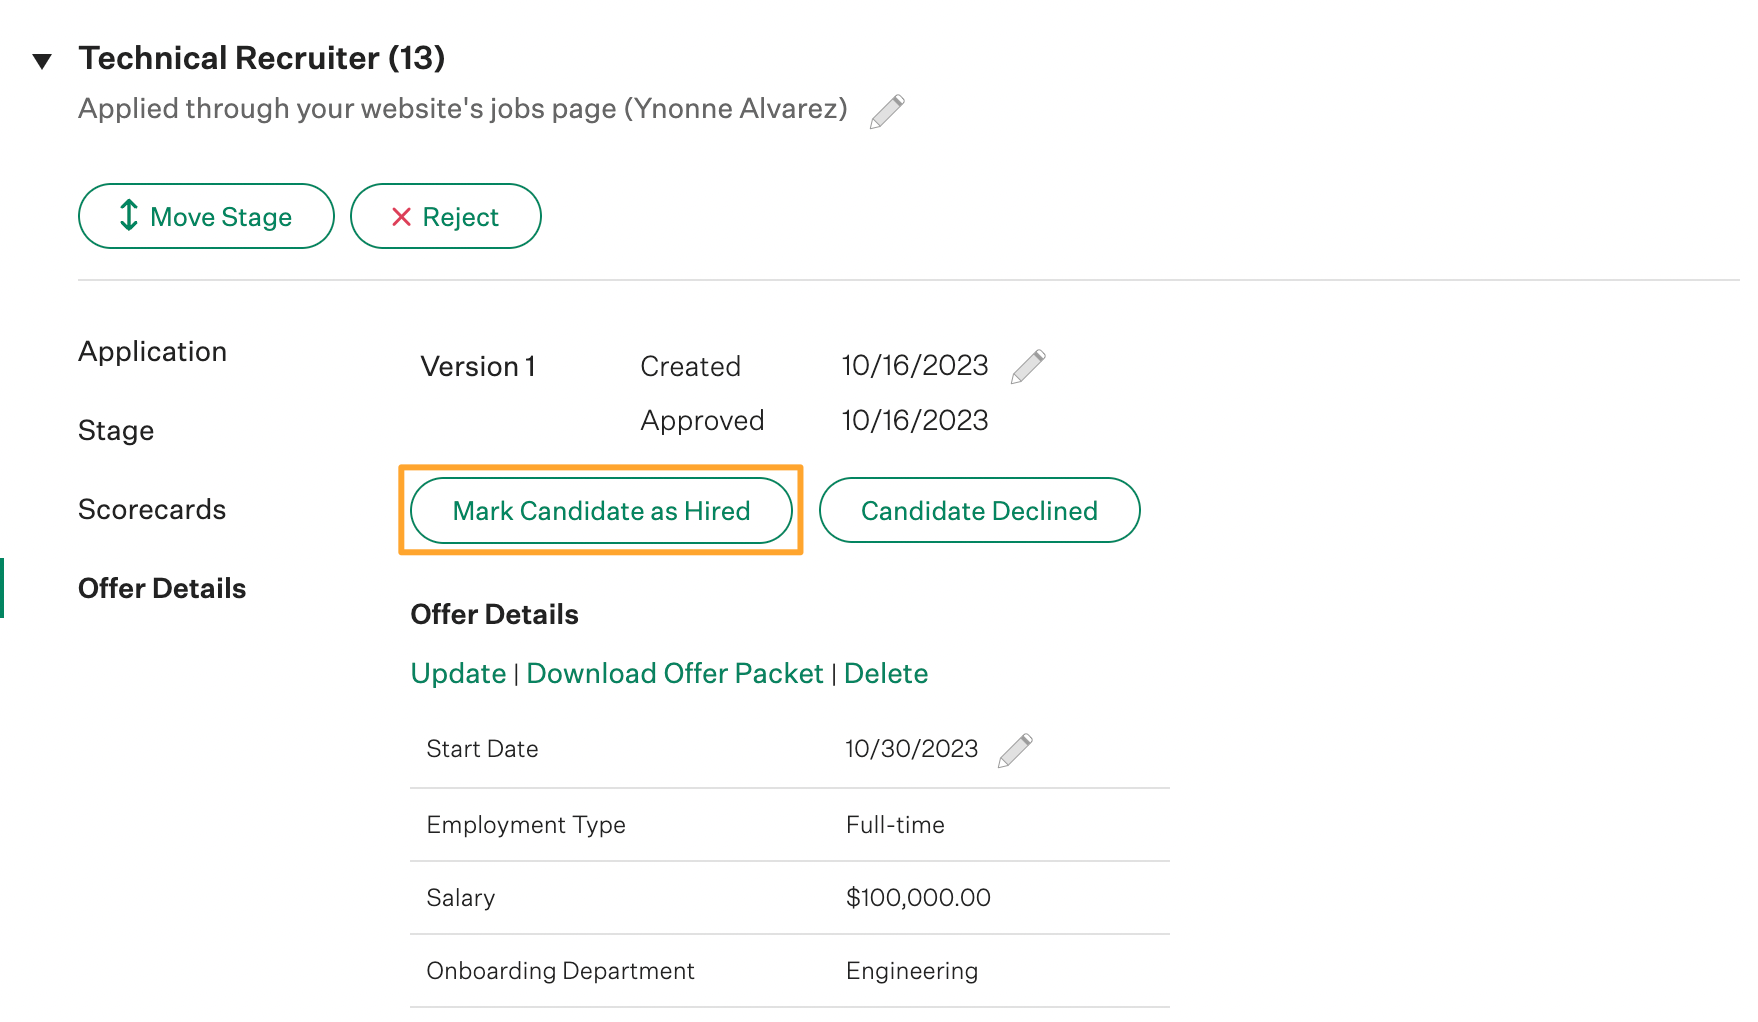Image resolution: width=1758 pixels, height=1022 pixels.
Task: Switch to the Stage tab
Action: (116, 431)
